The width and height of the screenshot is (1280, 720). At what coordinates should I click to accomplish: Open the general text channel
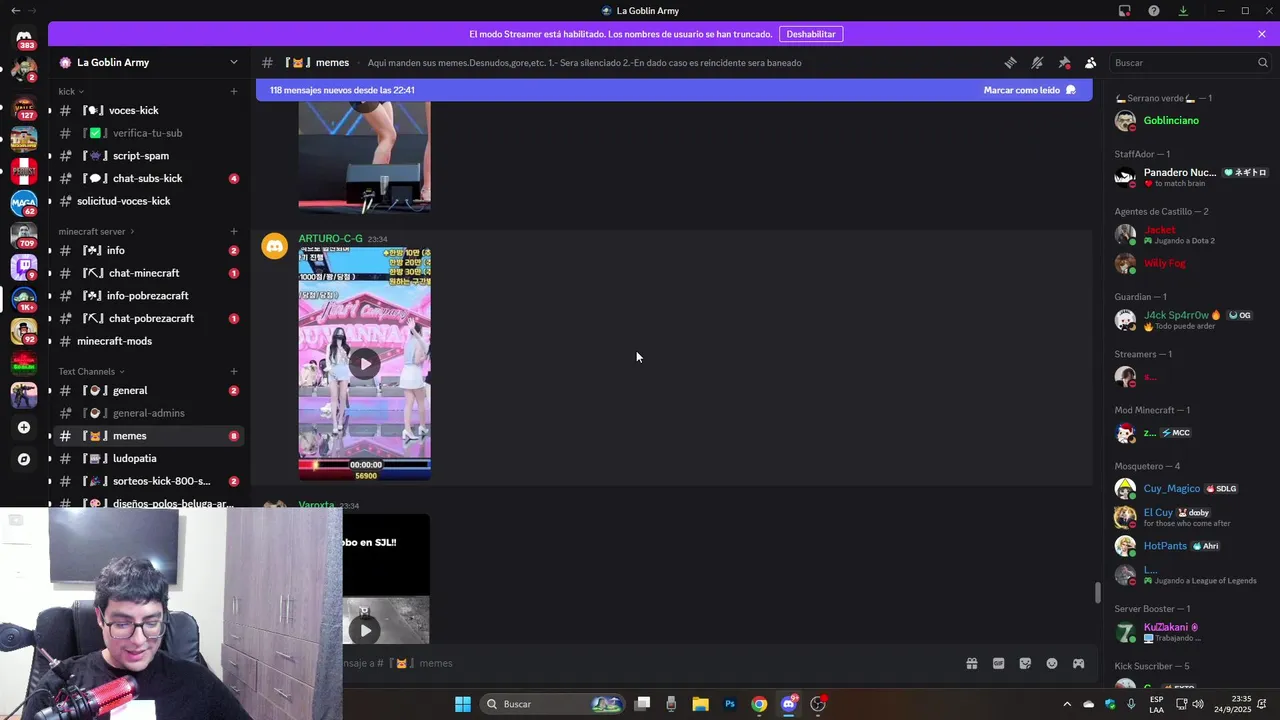pos(148,390)
